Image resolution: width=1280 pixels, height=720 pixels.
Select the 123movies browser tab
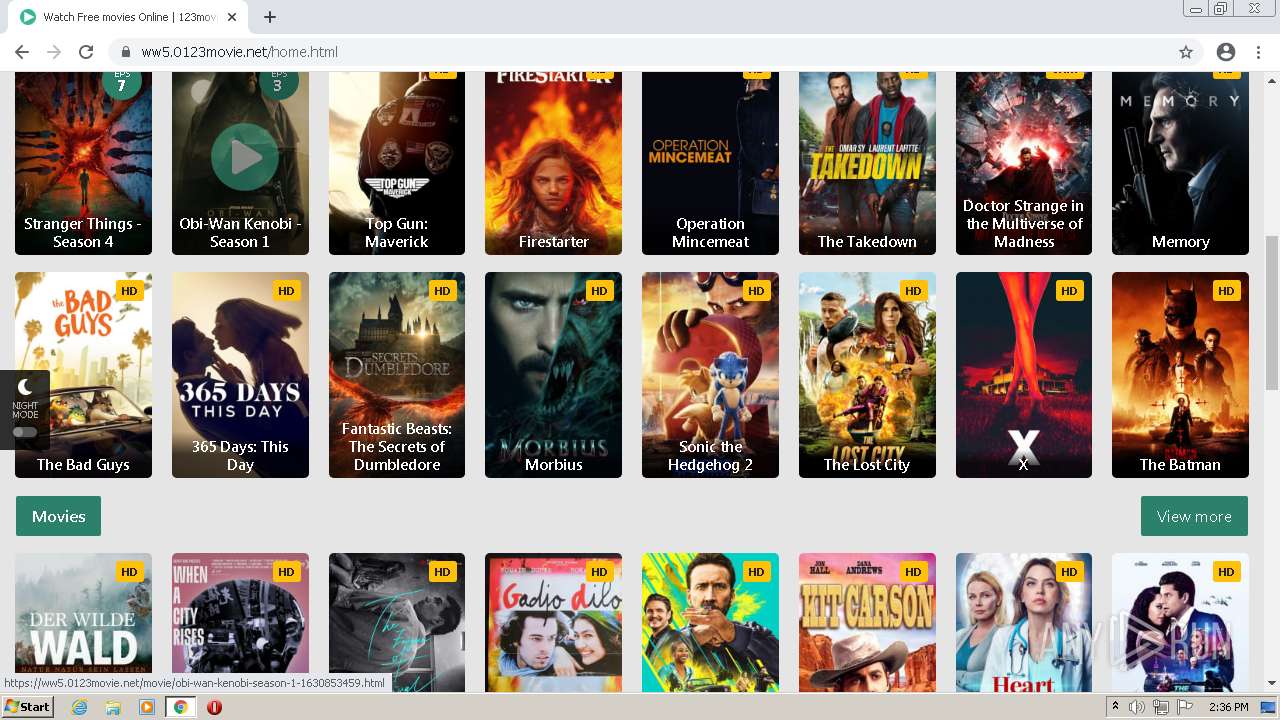(130, 17)
